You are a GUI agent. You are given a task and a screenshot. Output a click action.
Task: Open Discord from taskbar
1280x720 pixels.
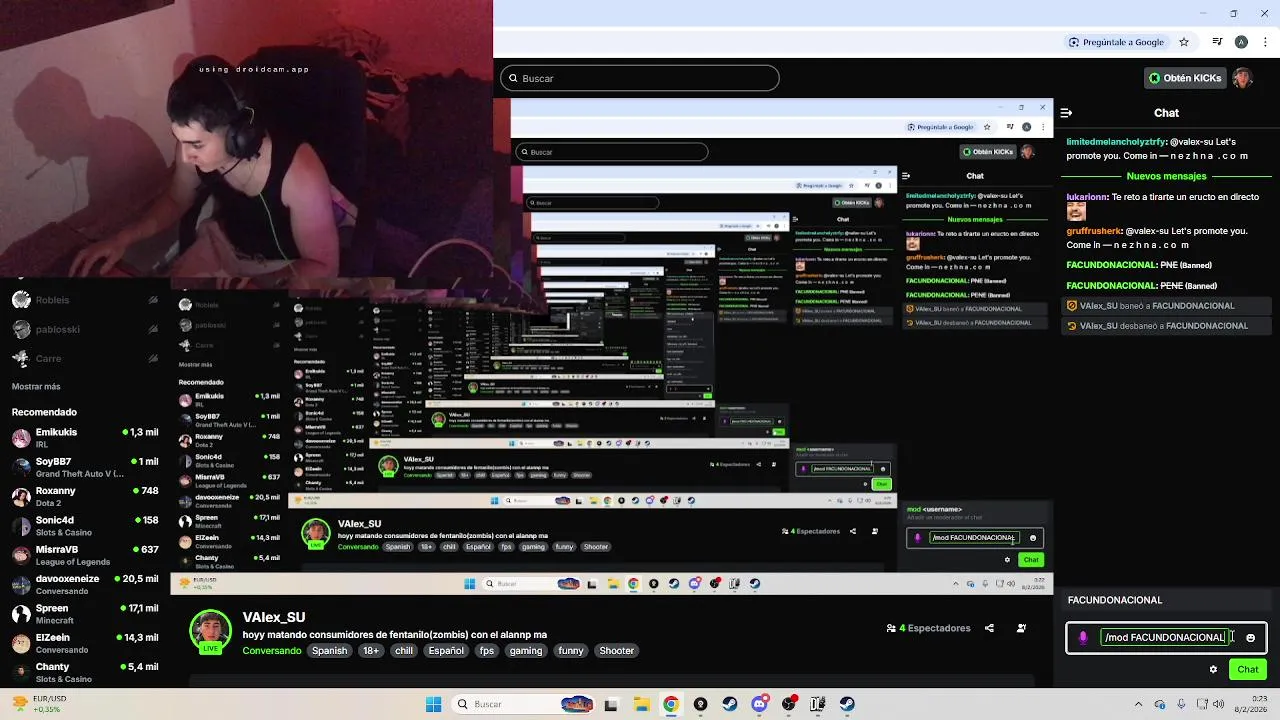click(759, 704)
